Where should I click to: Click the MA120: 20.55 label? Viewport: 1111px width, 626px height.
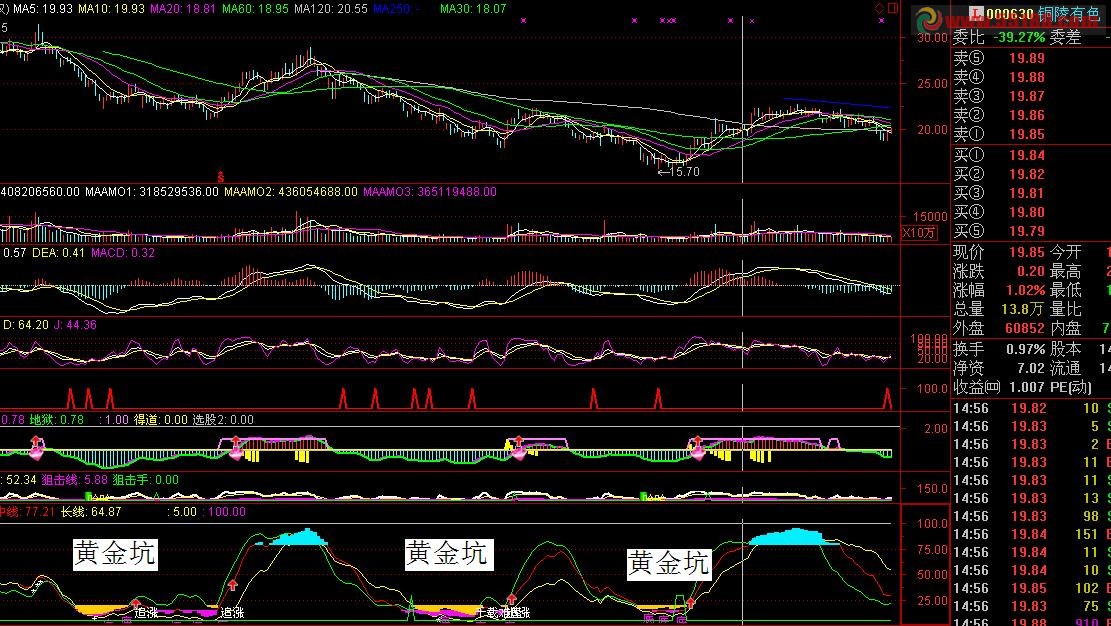click(331, 9)
